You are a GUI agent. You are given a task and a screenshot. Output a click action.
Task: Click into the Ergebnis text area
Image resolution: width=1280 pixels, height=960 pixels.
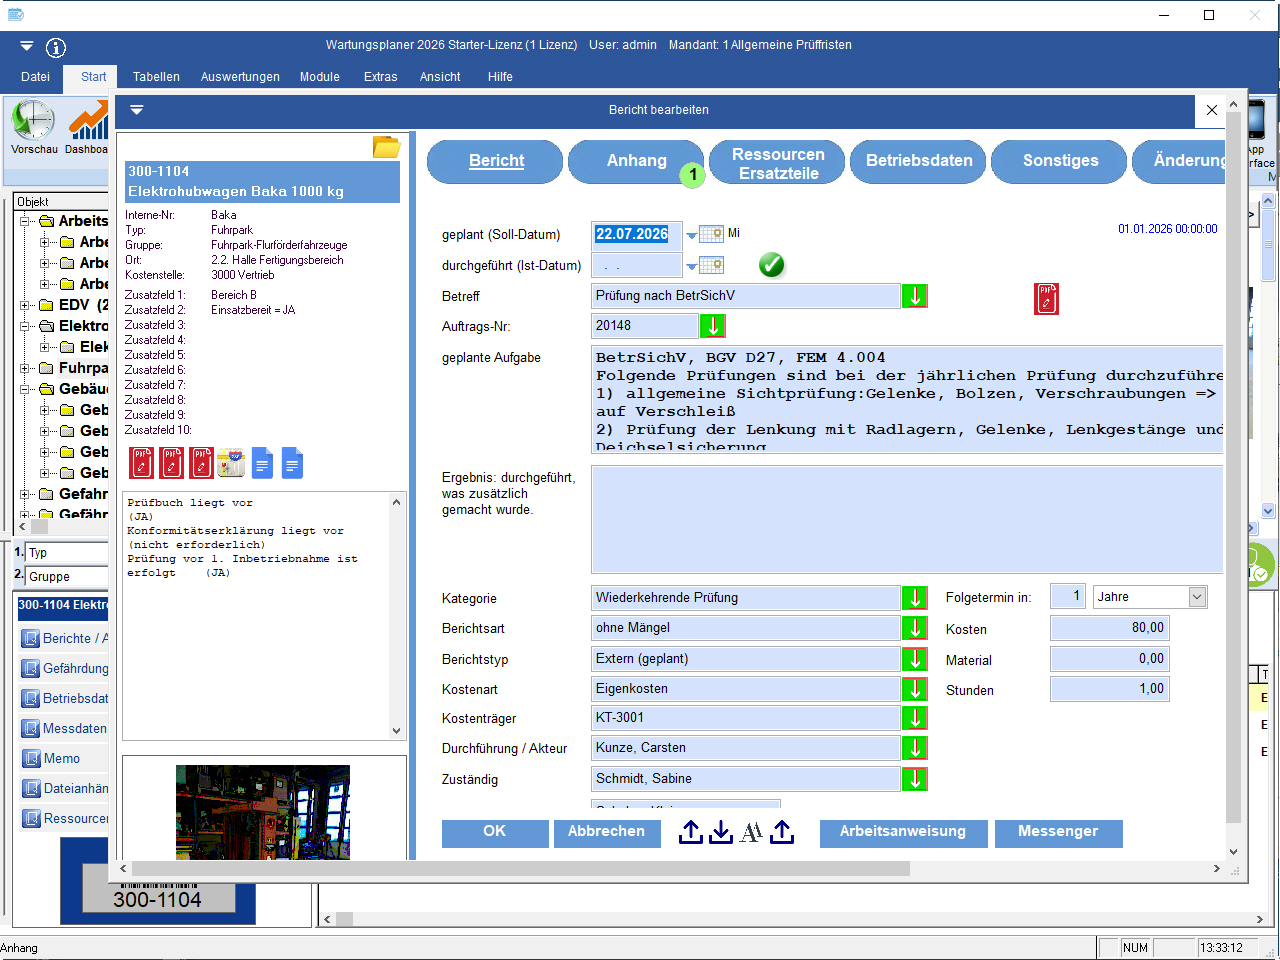click(906, 519)
